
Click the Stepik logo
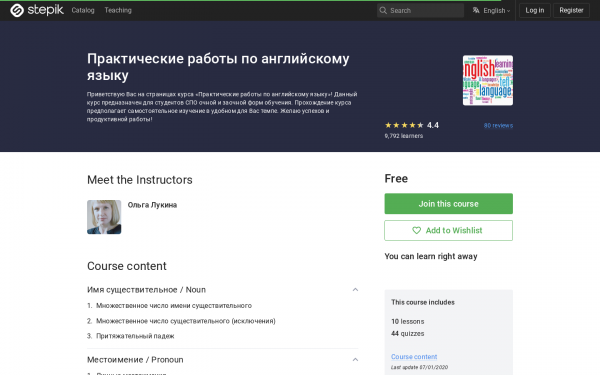37,10
